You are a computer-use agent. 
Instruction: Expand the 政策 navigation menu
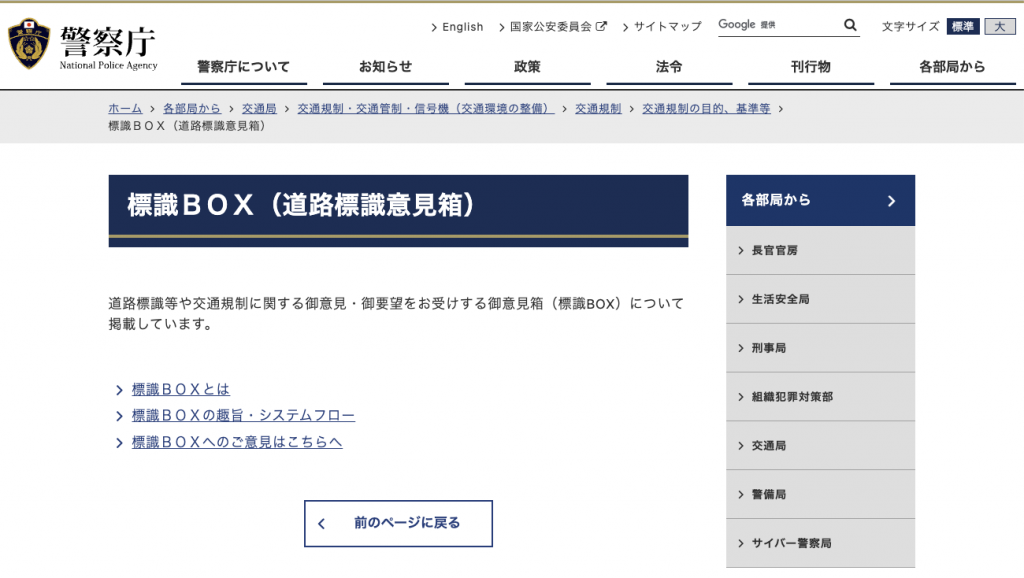point(527,67)
